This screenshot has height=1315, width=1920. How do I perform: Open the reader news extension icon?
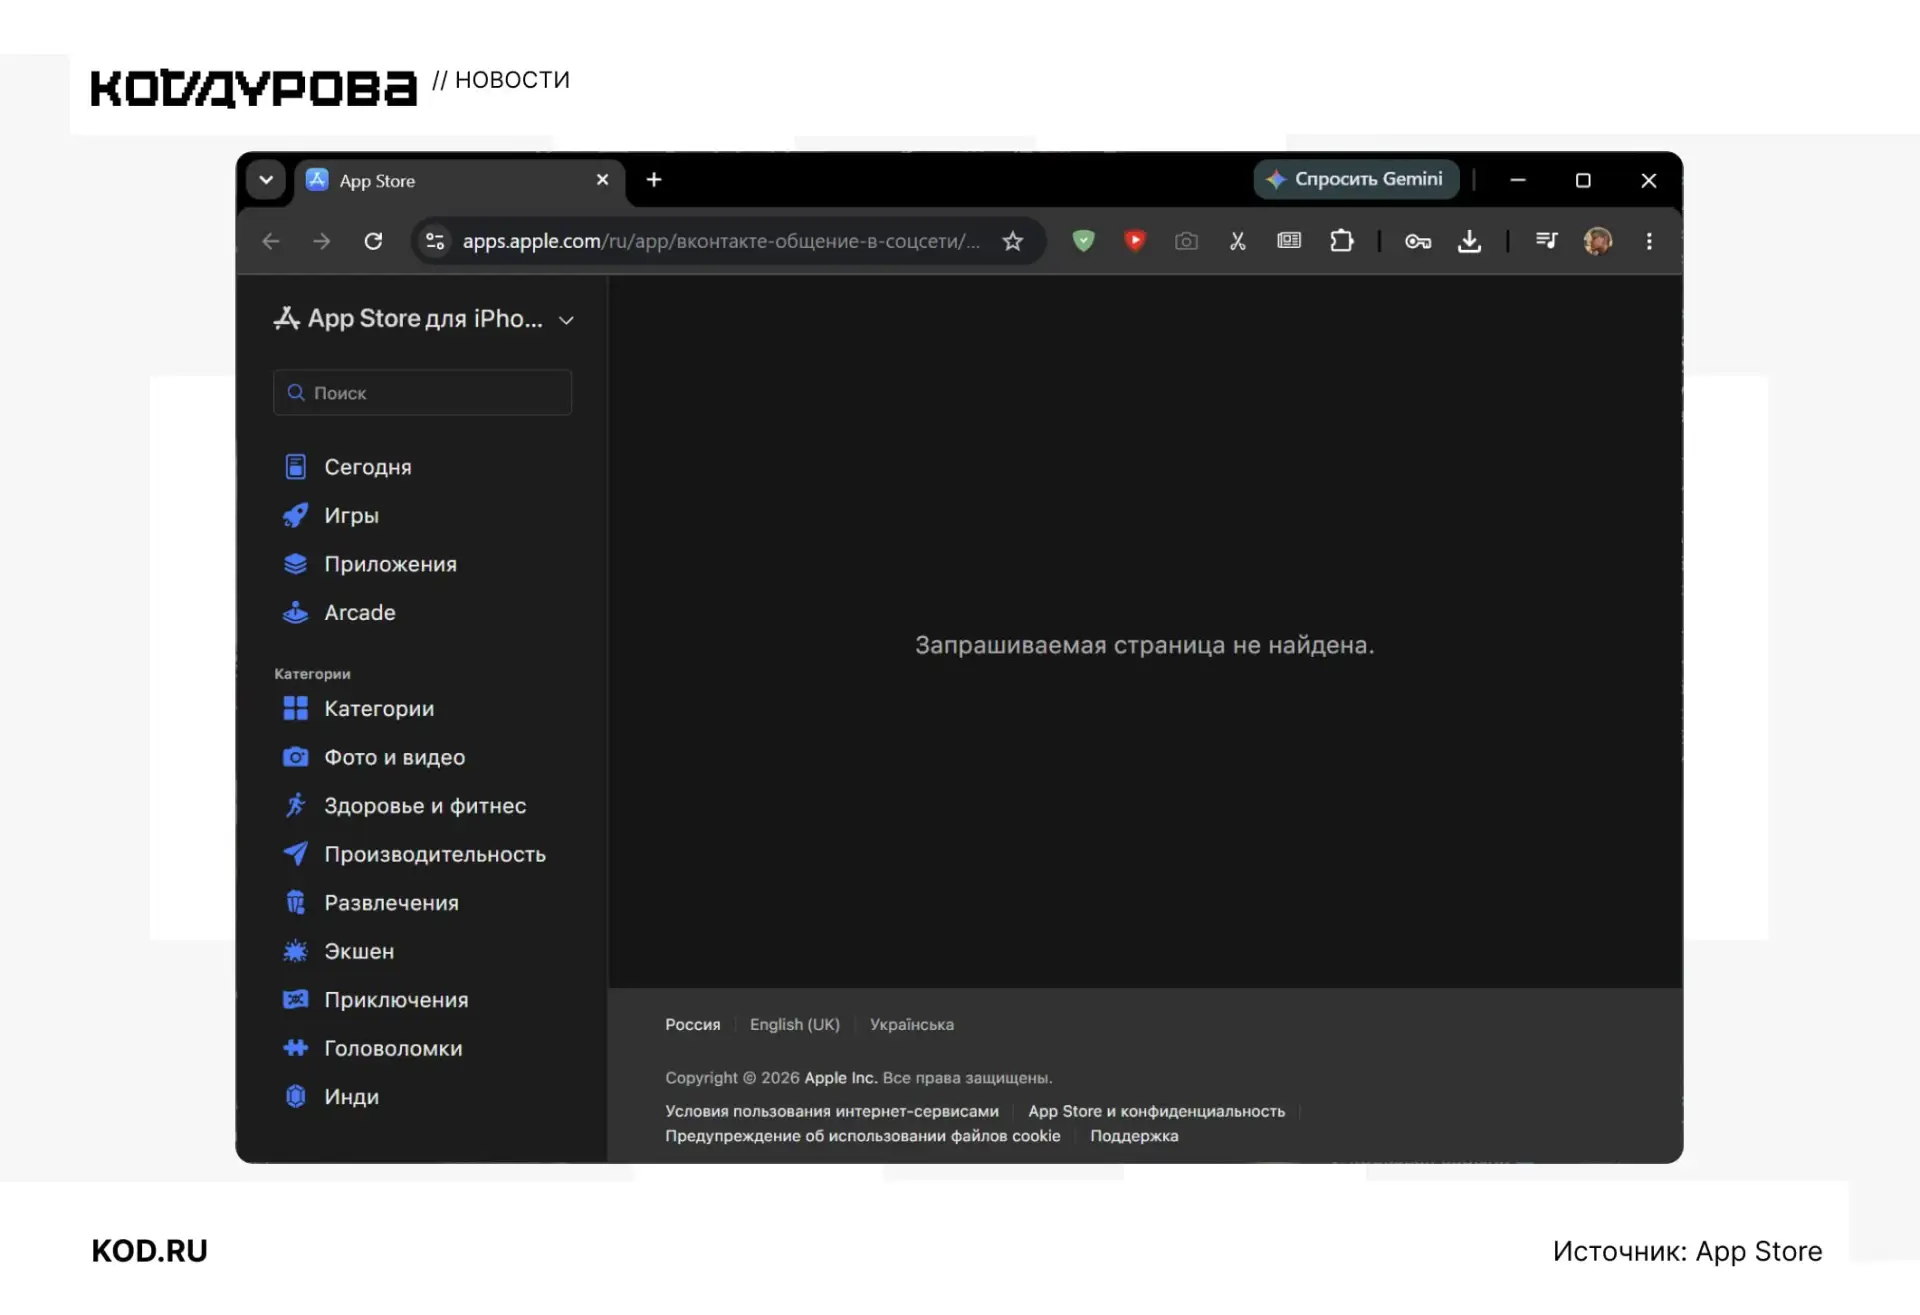[1289, 241]
